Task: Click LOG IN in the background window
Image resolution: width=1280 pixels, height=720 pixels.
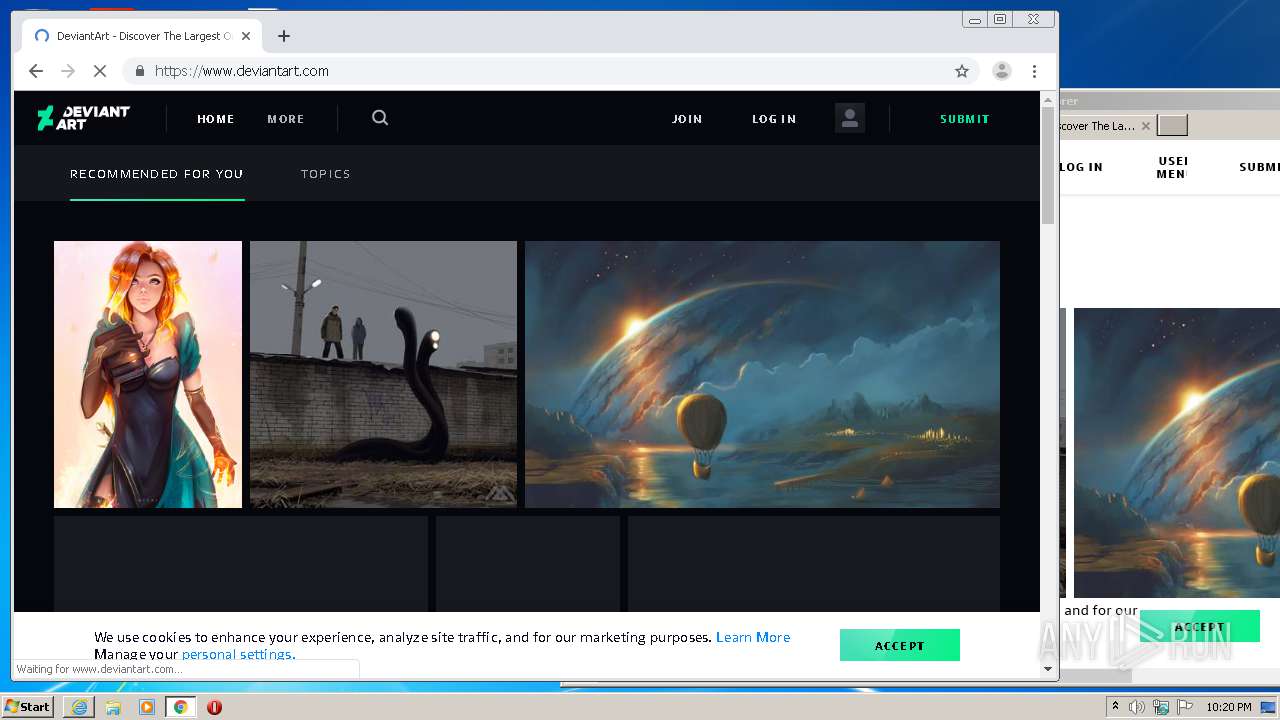Action: tap(1081, 167)
